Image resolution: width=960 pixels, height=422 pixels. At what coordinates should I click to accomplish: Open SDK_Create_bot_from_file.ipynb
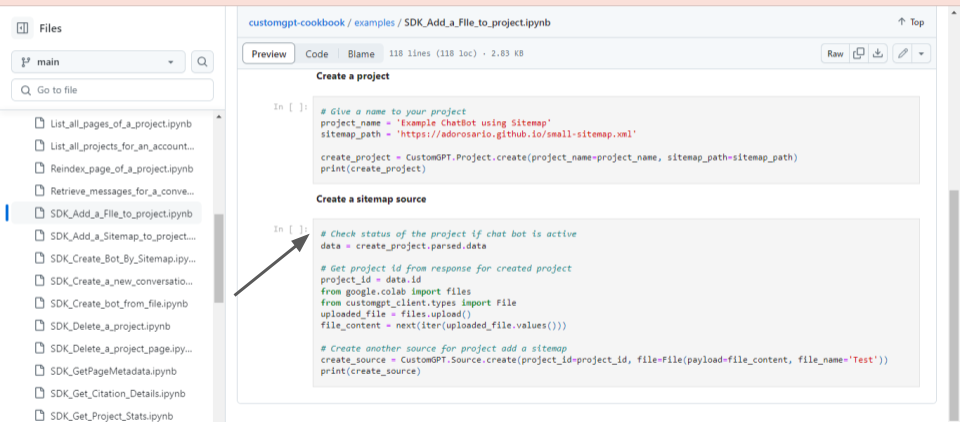point(119,304)
